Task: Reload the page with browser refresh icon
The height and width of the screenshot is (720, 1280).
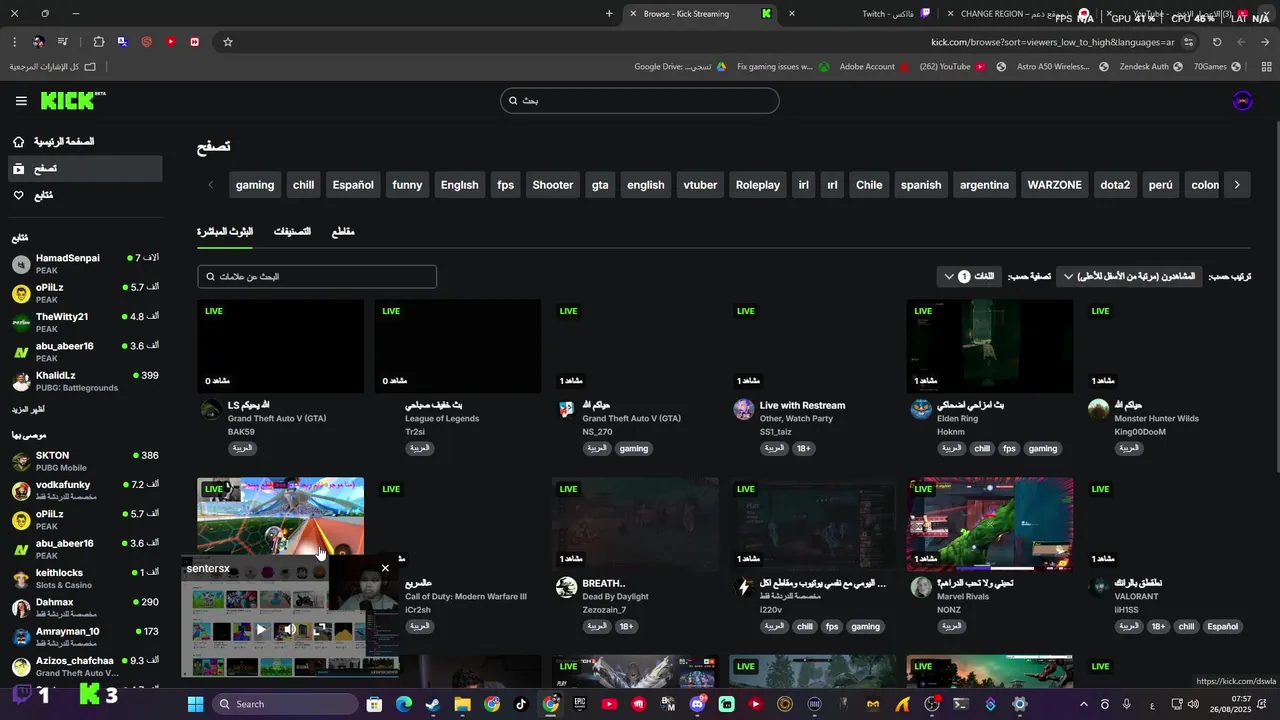Action: tap(1217, 42)
